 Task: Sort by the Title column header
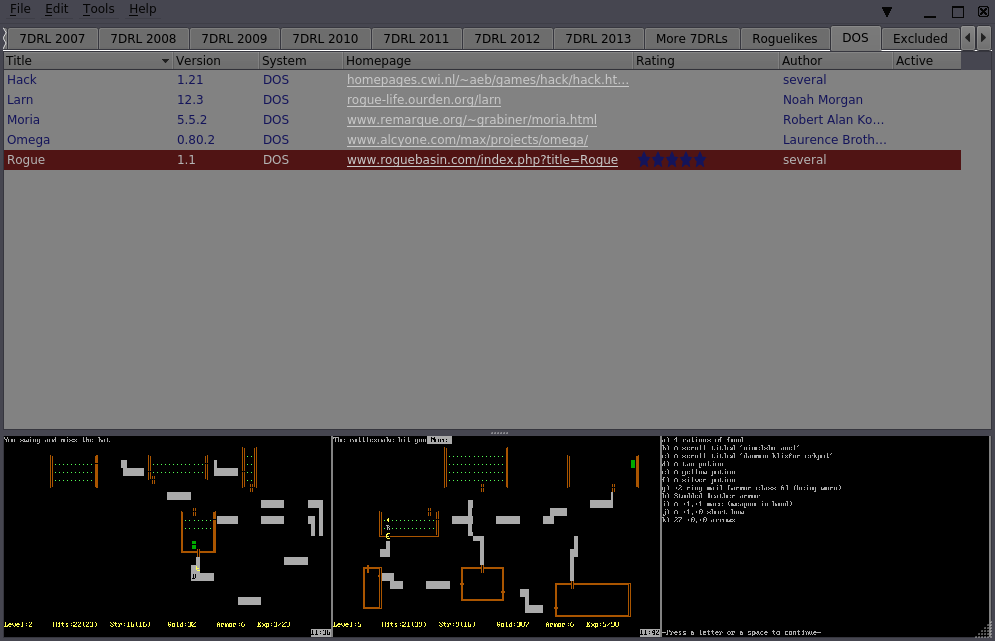88,61
